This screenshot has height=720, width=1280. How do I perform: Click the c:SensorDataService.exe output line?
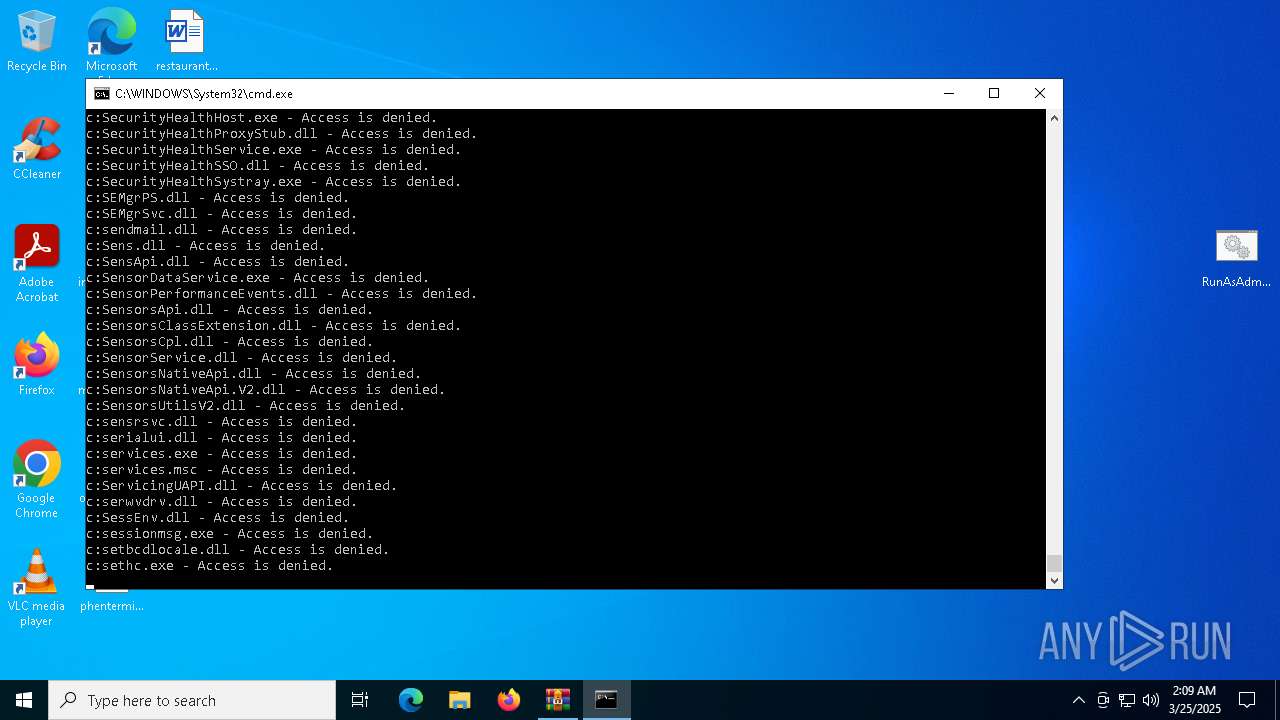point(258,278)
